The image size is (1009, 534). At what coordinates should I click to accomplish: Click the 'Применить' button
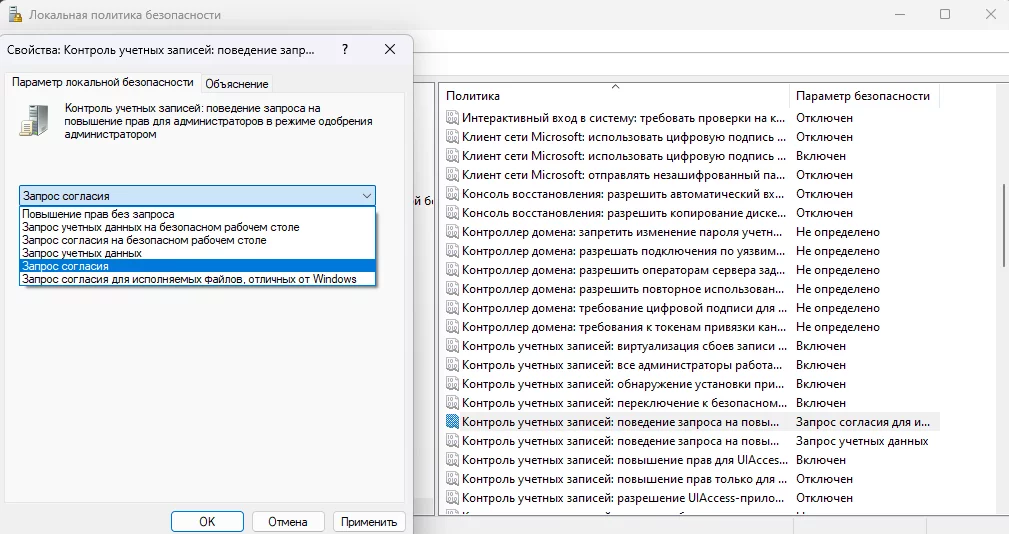point(369,521)
